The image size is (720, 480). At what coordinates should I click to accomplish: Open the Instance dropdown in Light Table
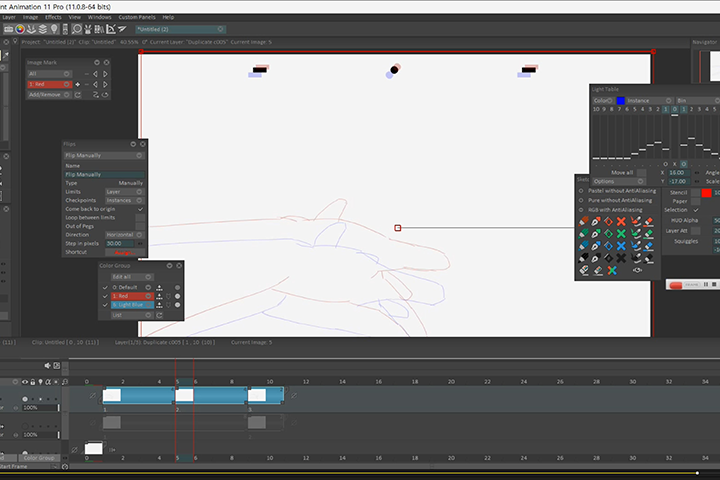click(649, 101)
